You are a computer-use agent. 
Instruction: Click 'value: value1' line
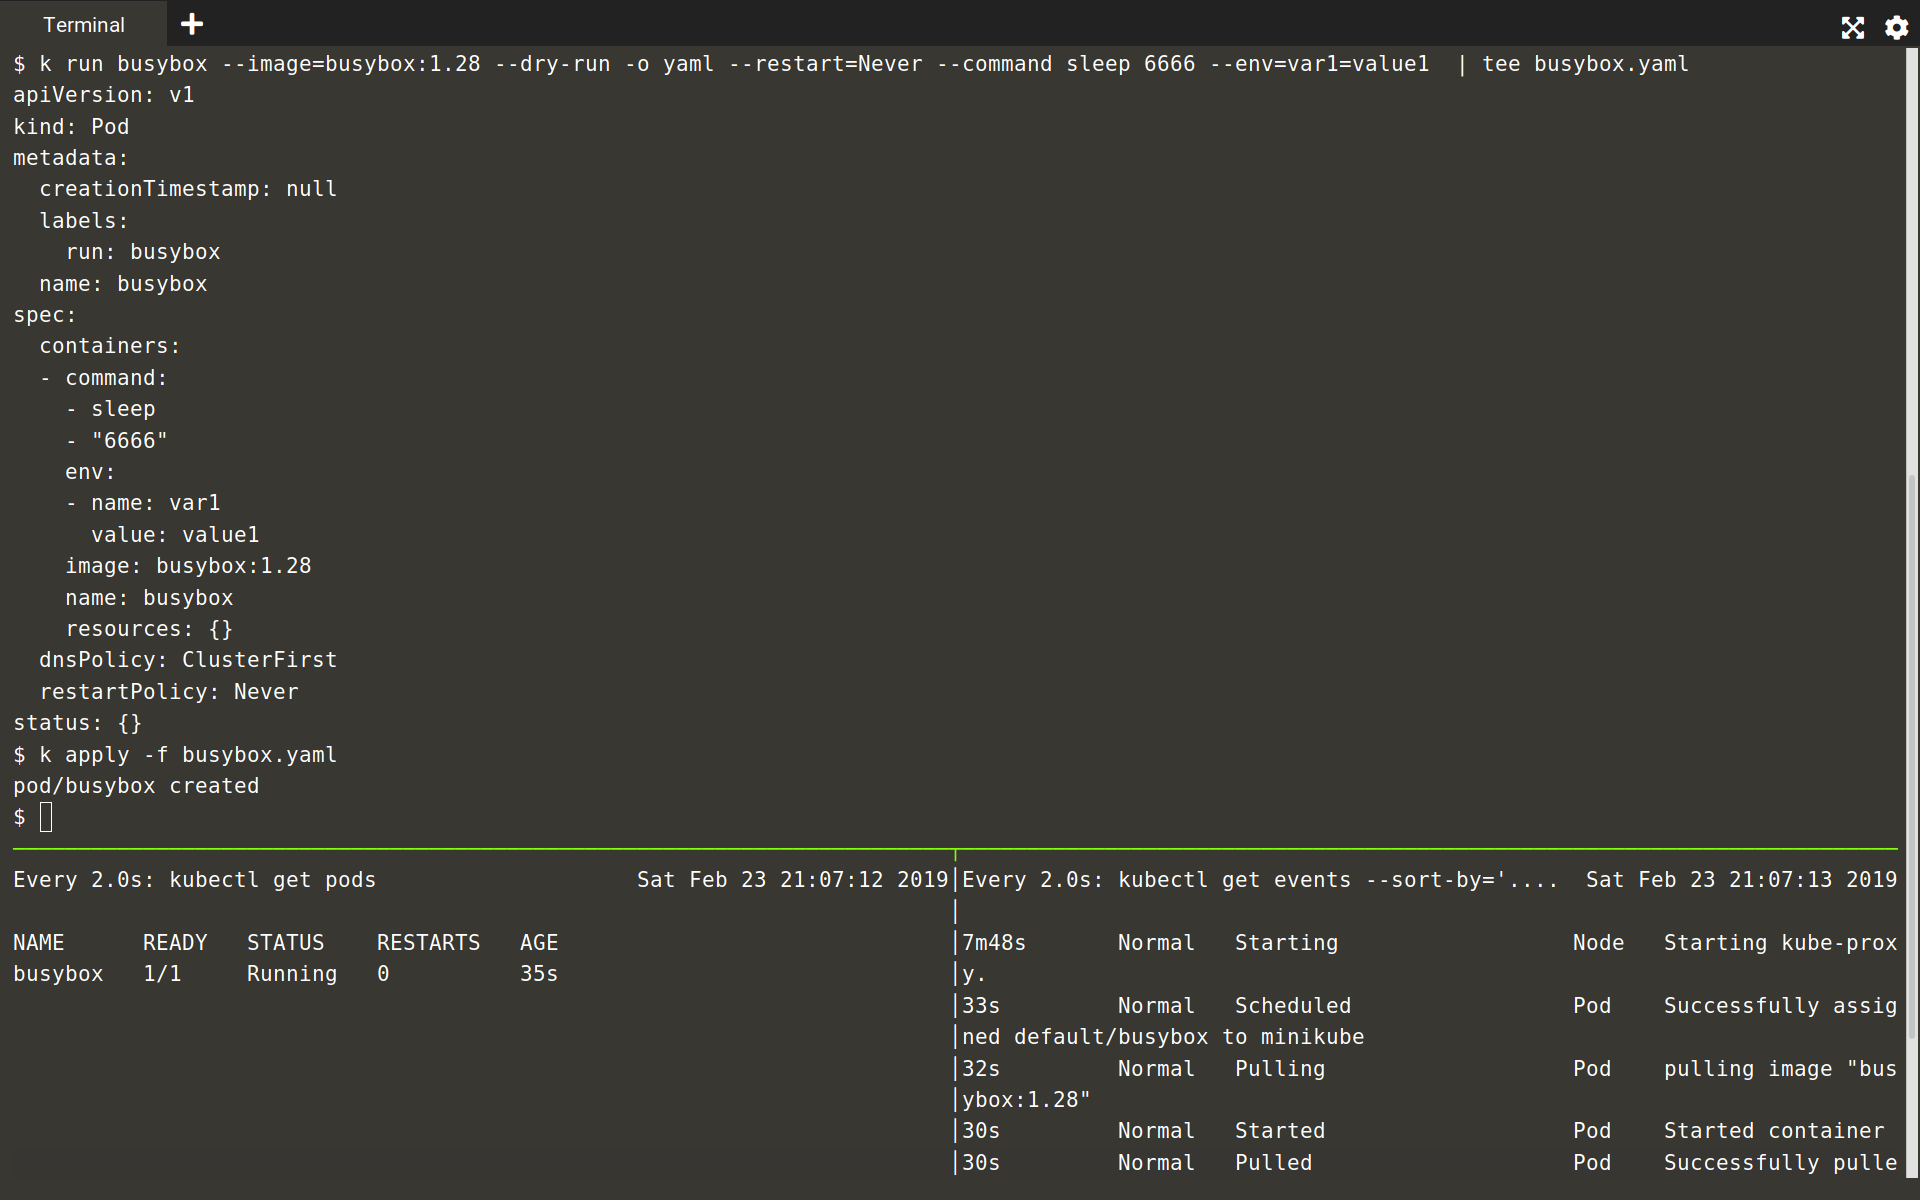pos(175,535)
